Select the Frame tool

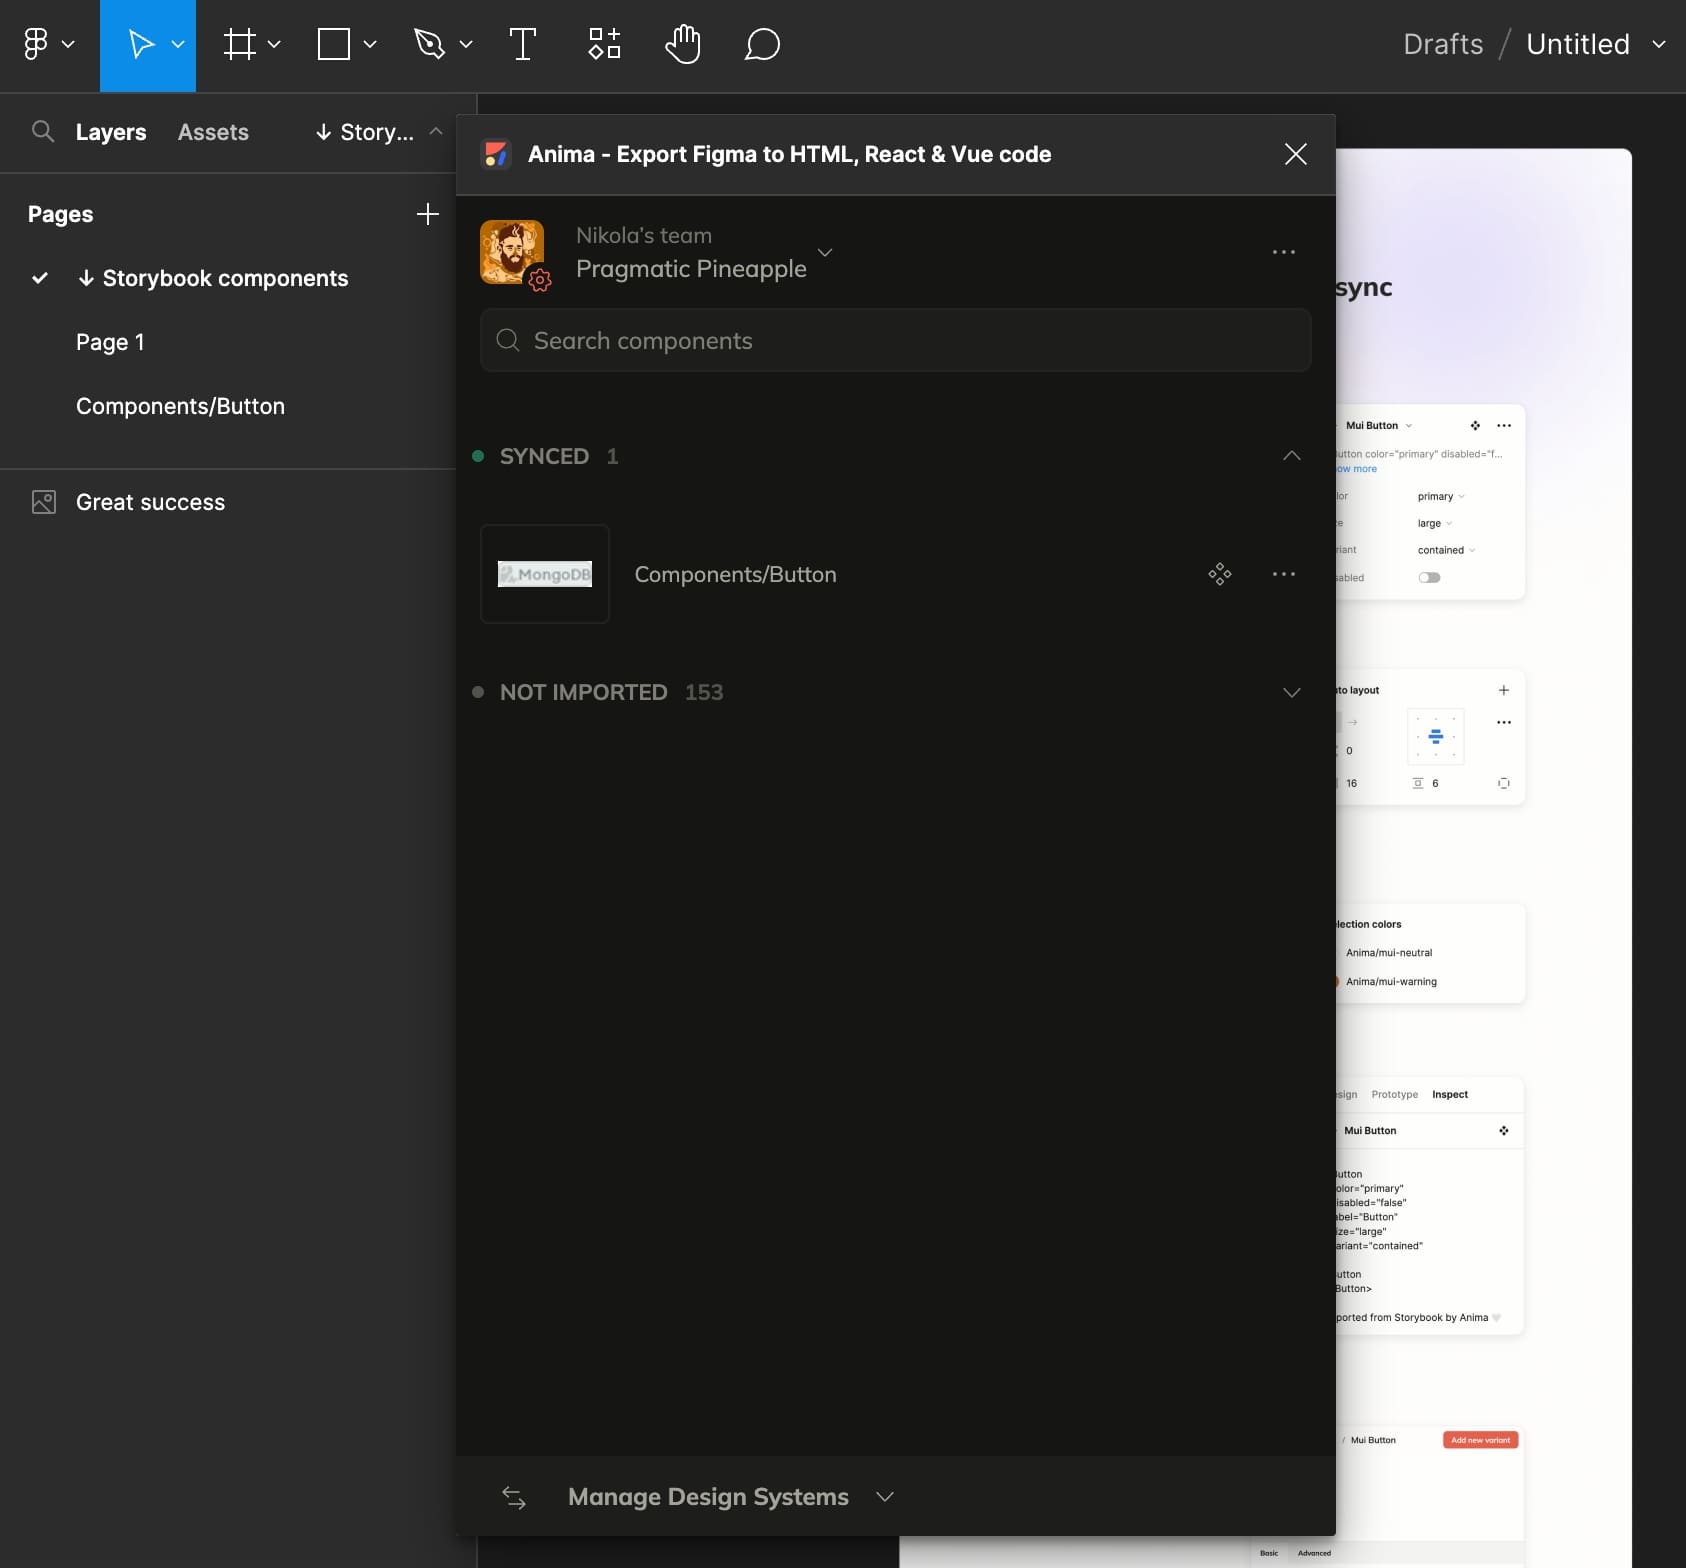[240, 44]
